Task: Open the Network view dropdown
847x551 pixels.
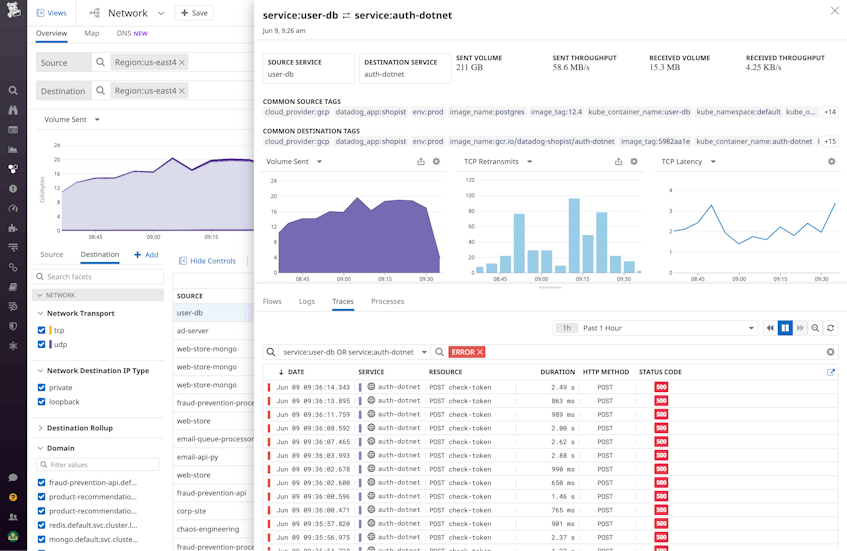Action: click(x=160, y=14)
